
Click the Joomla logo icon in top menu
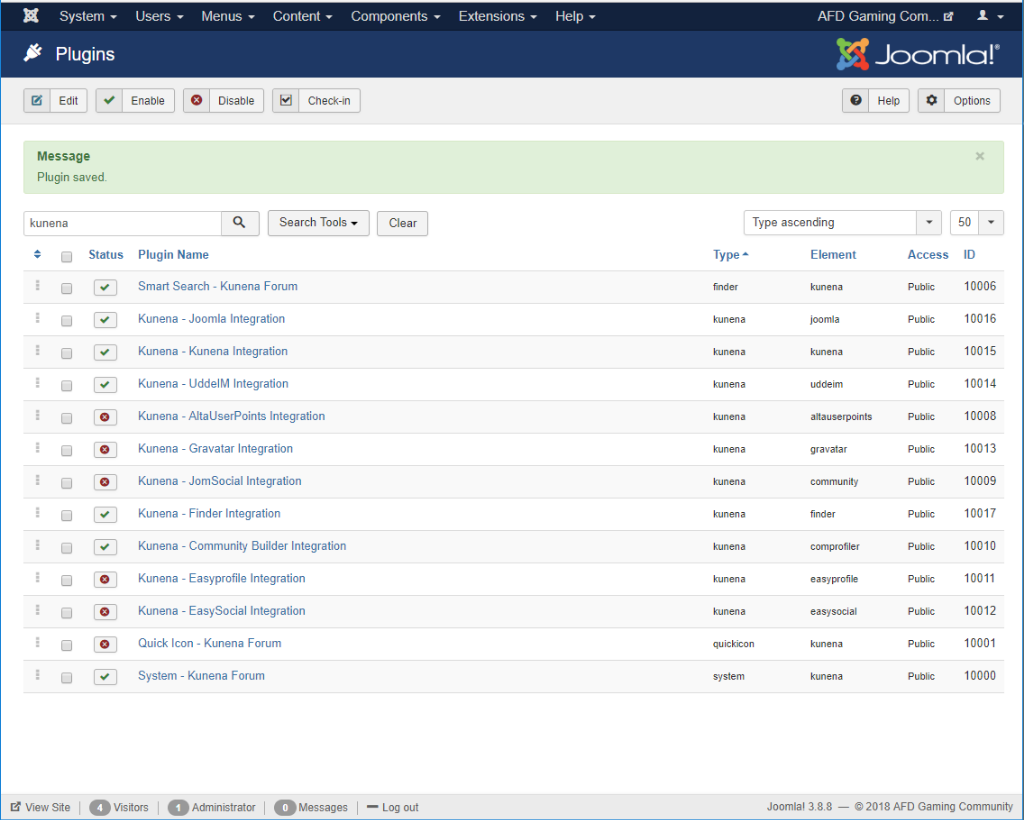31,17
